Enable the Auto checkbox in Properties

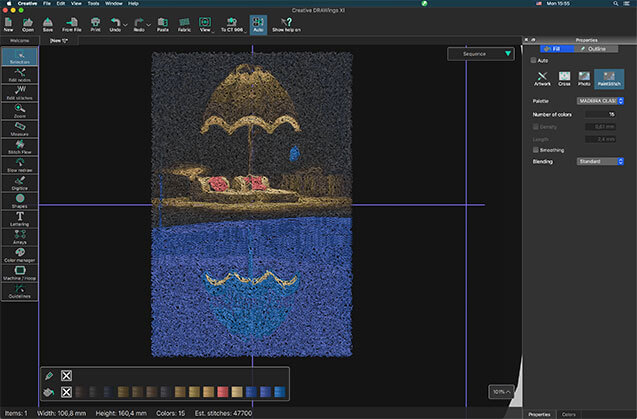click(x=535, y=60)
